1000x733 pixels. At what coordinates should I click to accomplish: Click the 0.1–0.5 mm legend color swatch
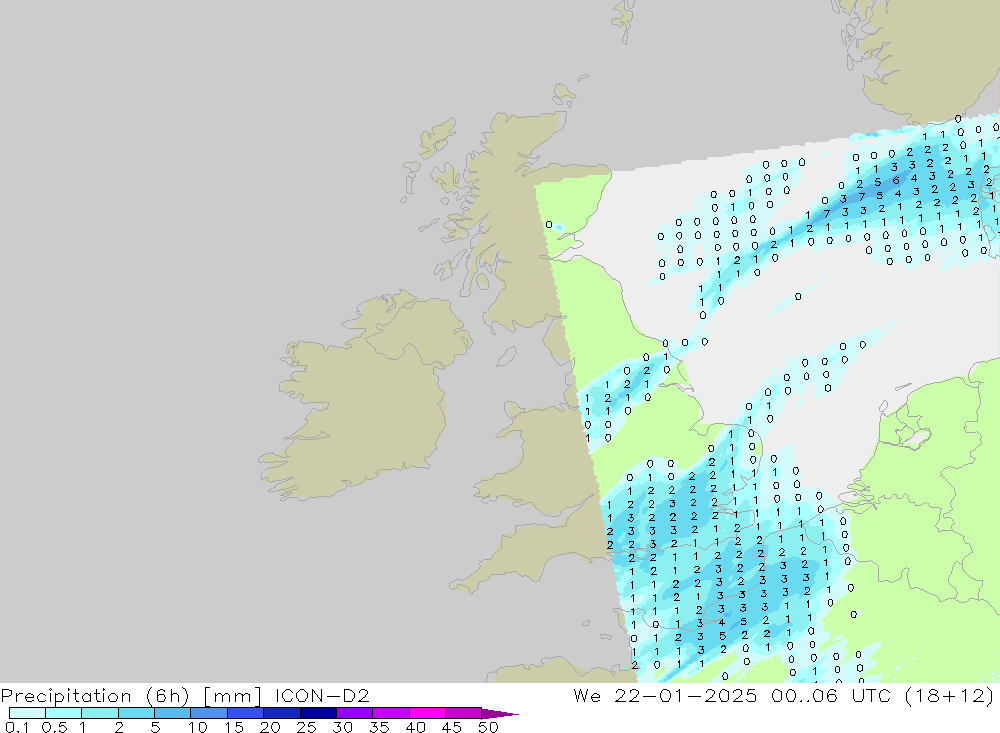tap(27, 713)
